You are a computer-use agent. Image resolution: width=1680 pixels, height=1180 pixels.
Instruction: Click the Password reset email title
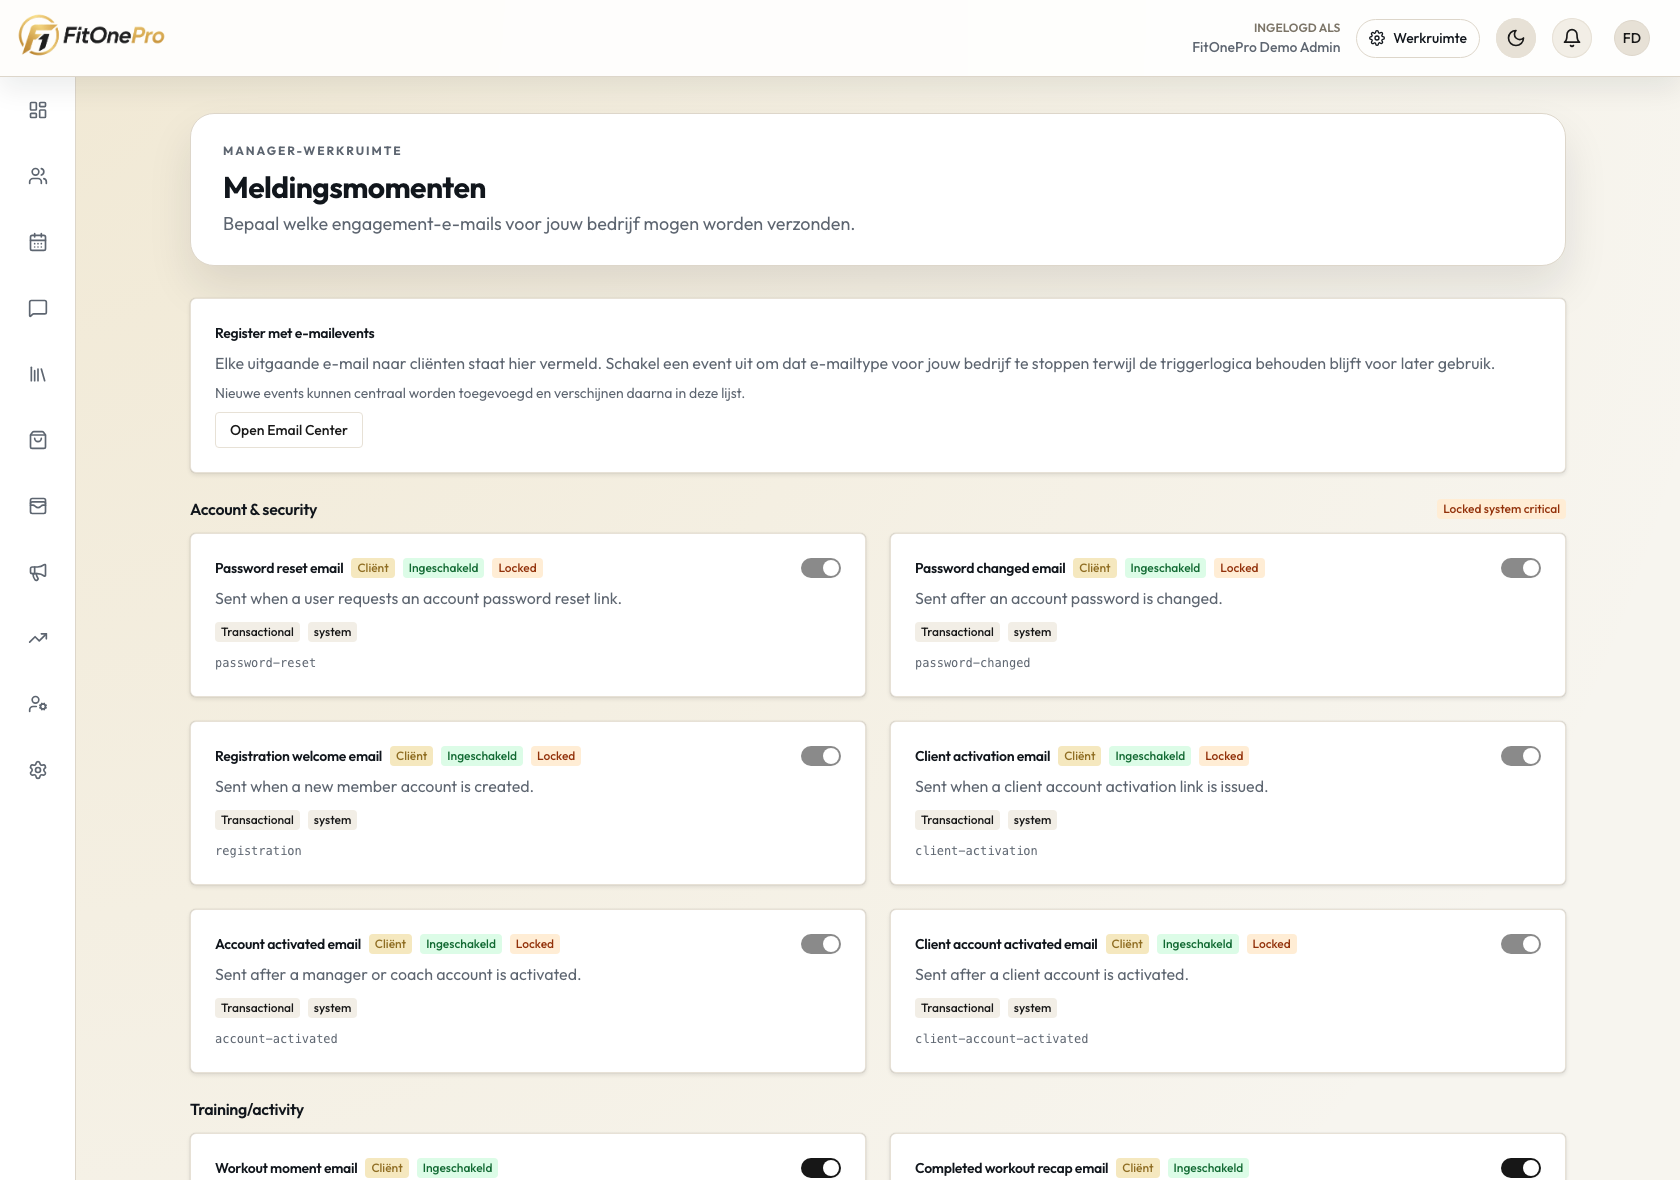click(279, 568)
